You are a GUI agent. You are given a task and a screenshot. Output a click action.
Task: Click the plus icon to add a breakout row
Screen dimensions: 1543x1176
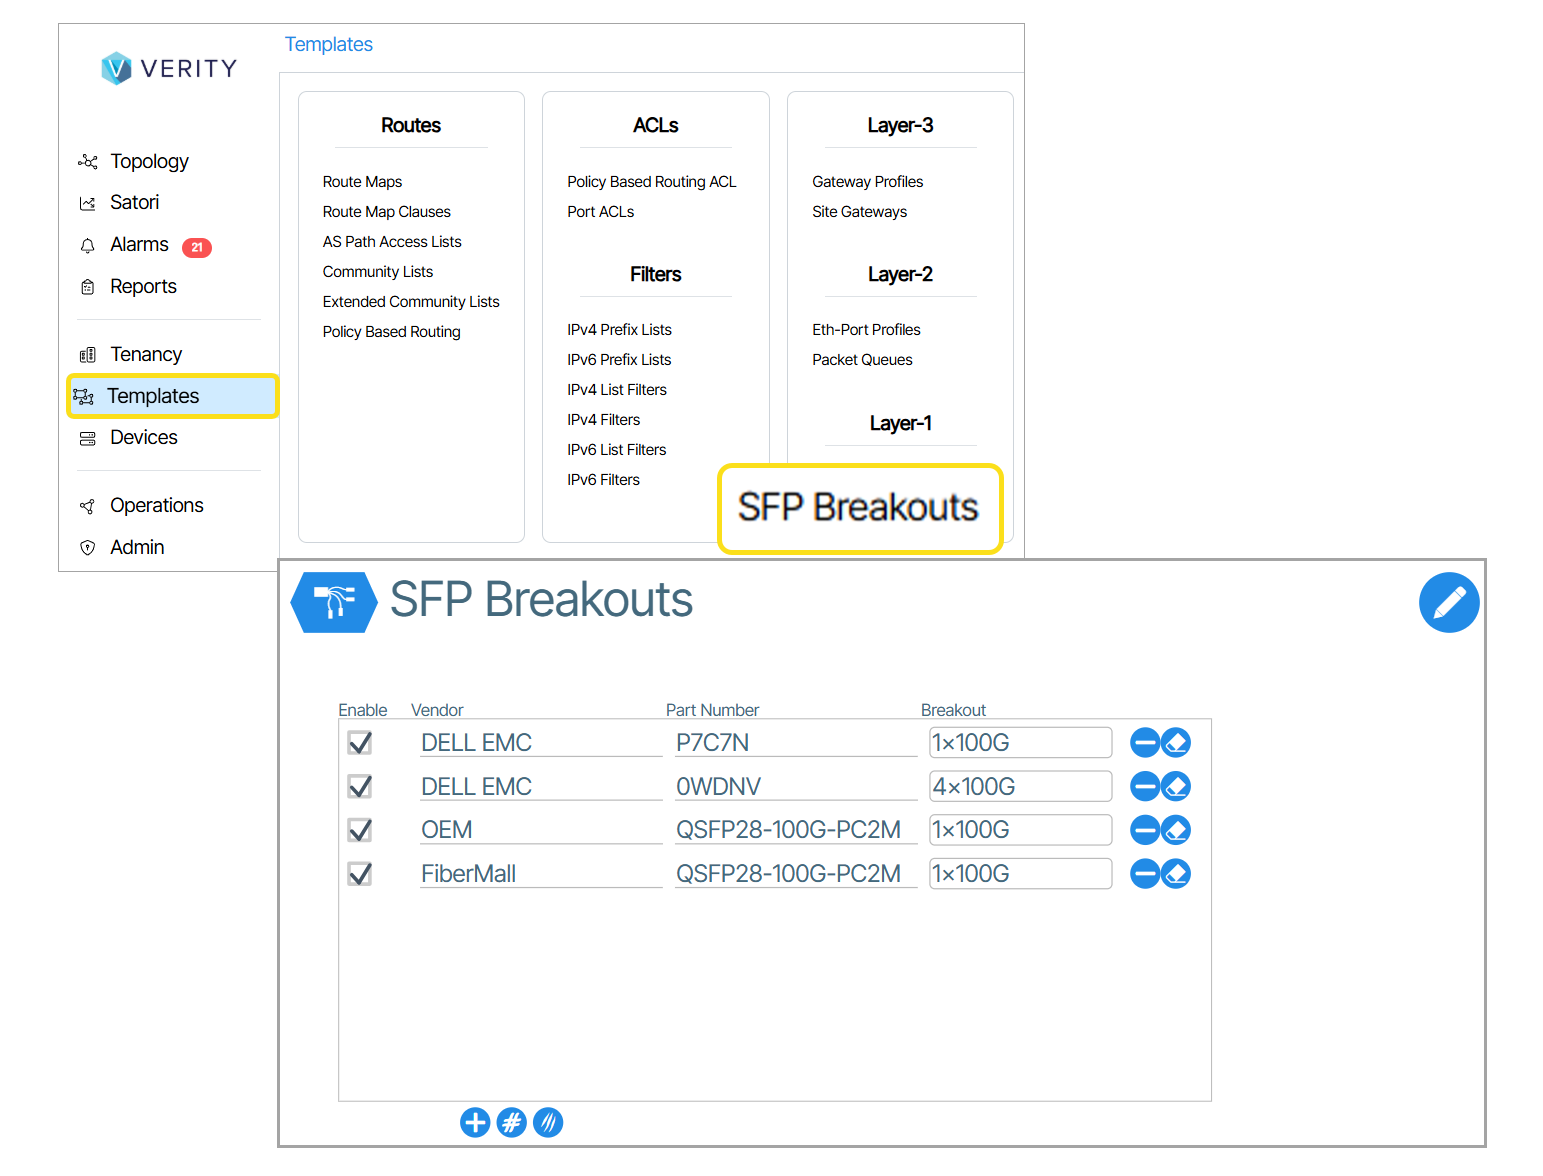click(x=475, y=1122)
